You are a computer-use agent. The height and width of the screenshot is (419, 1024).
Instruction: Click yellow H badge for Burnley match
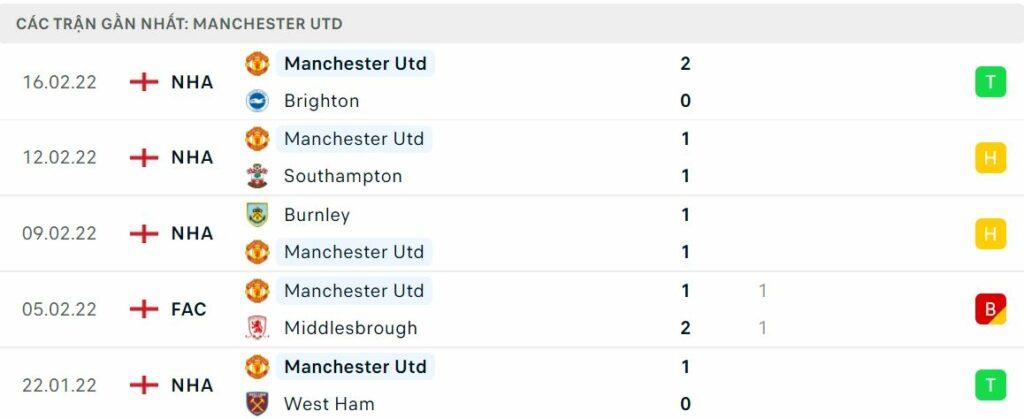[x=990, y=233]
